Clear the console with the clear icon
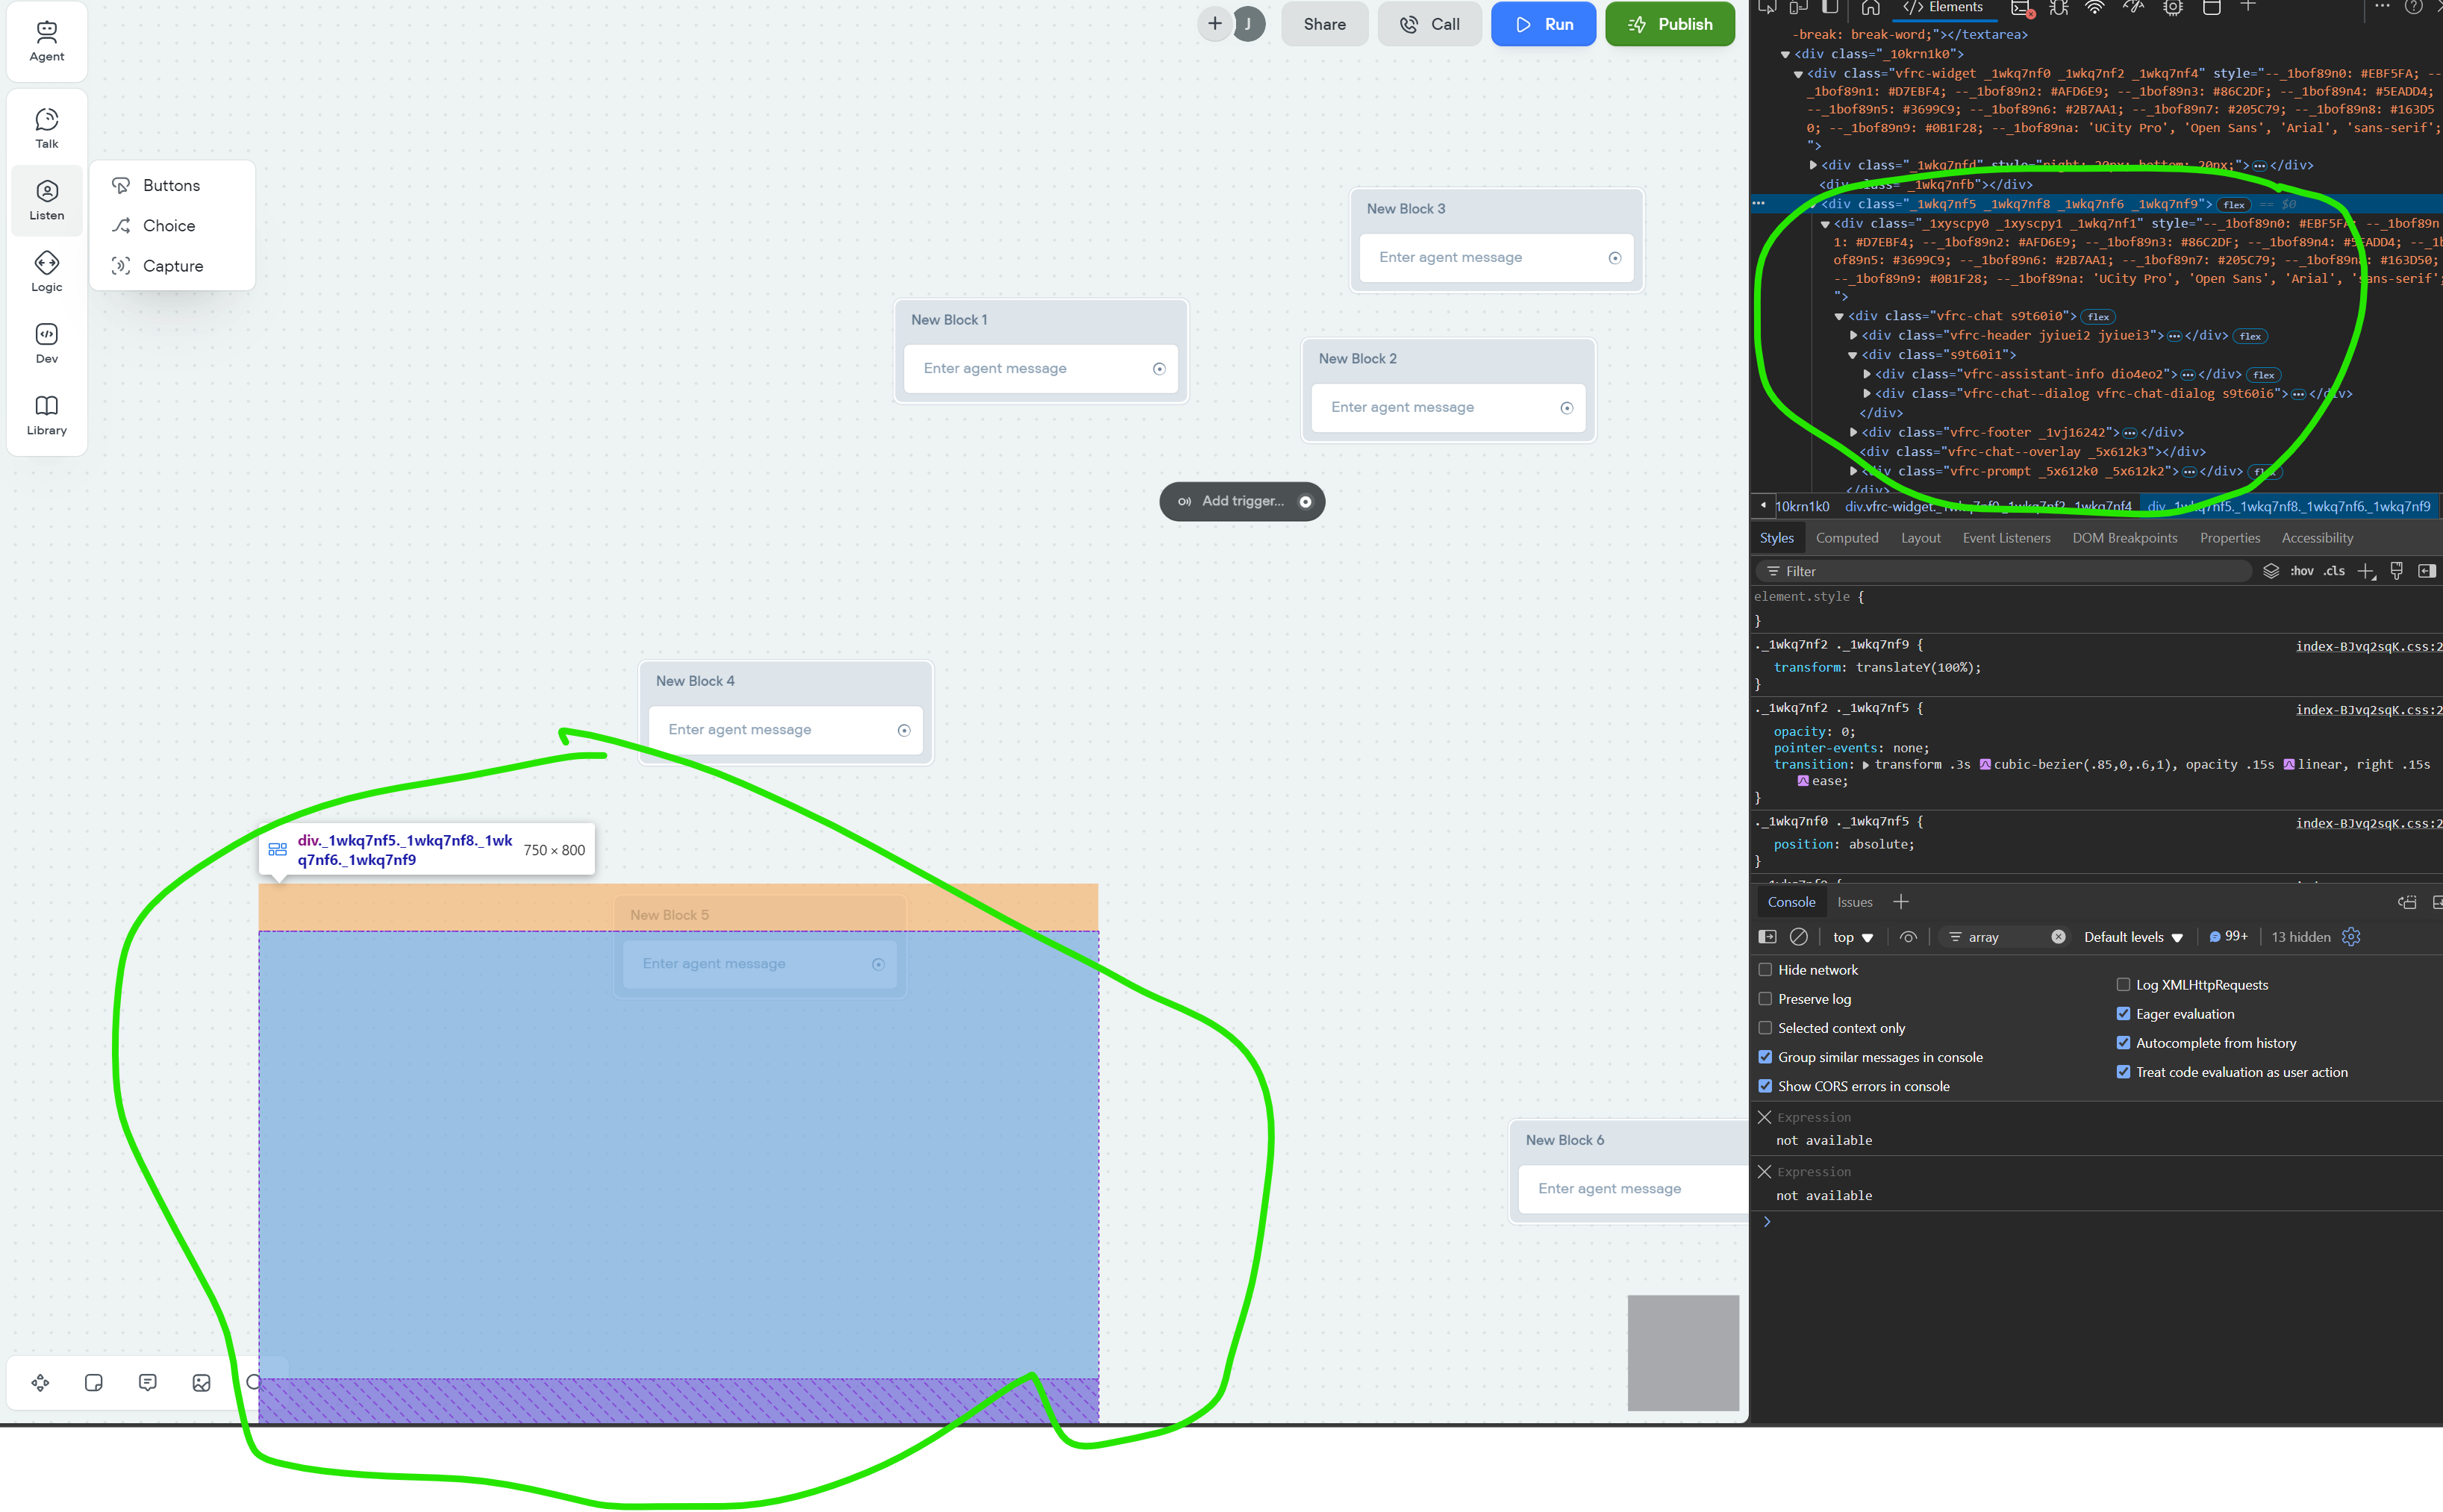Image resolution: width=2443 pixels, height=1512 pixels. 1798,937
